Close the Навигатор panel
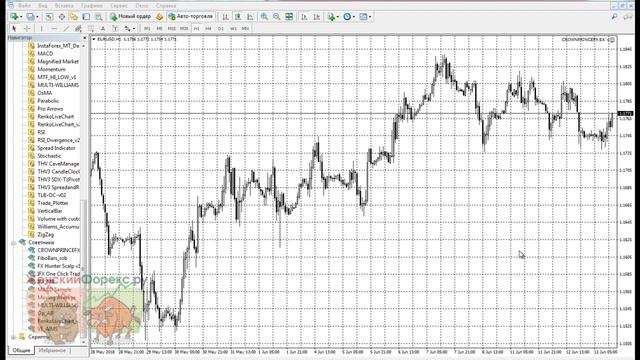This screenshot has height=360, width=640. pos(84,38)
